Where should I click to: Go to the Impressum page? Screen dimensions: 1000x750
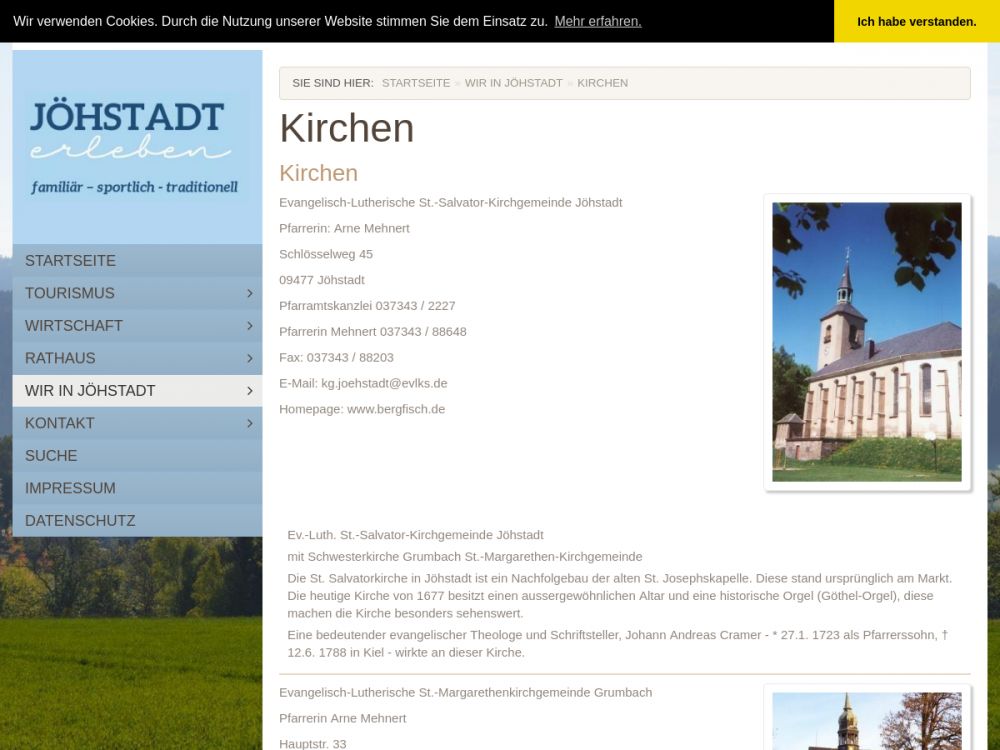tap(70, 488)
